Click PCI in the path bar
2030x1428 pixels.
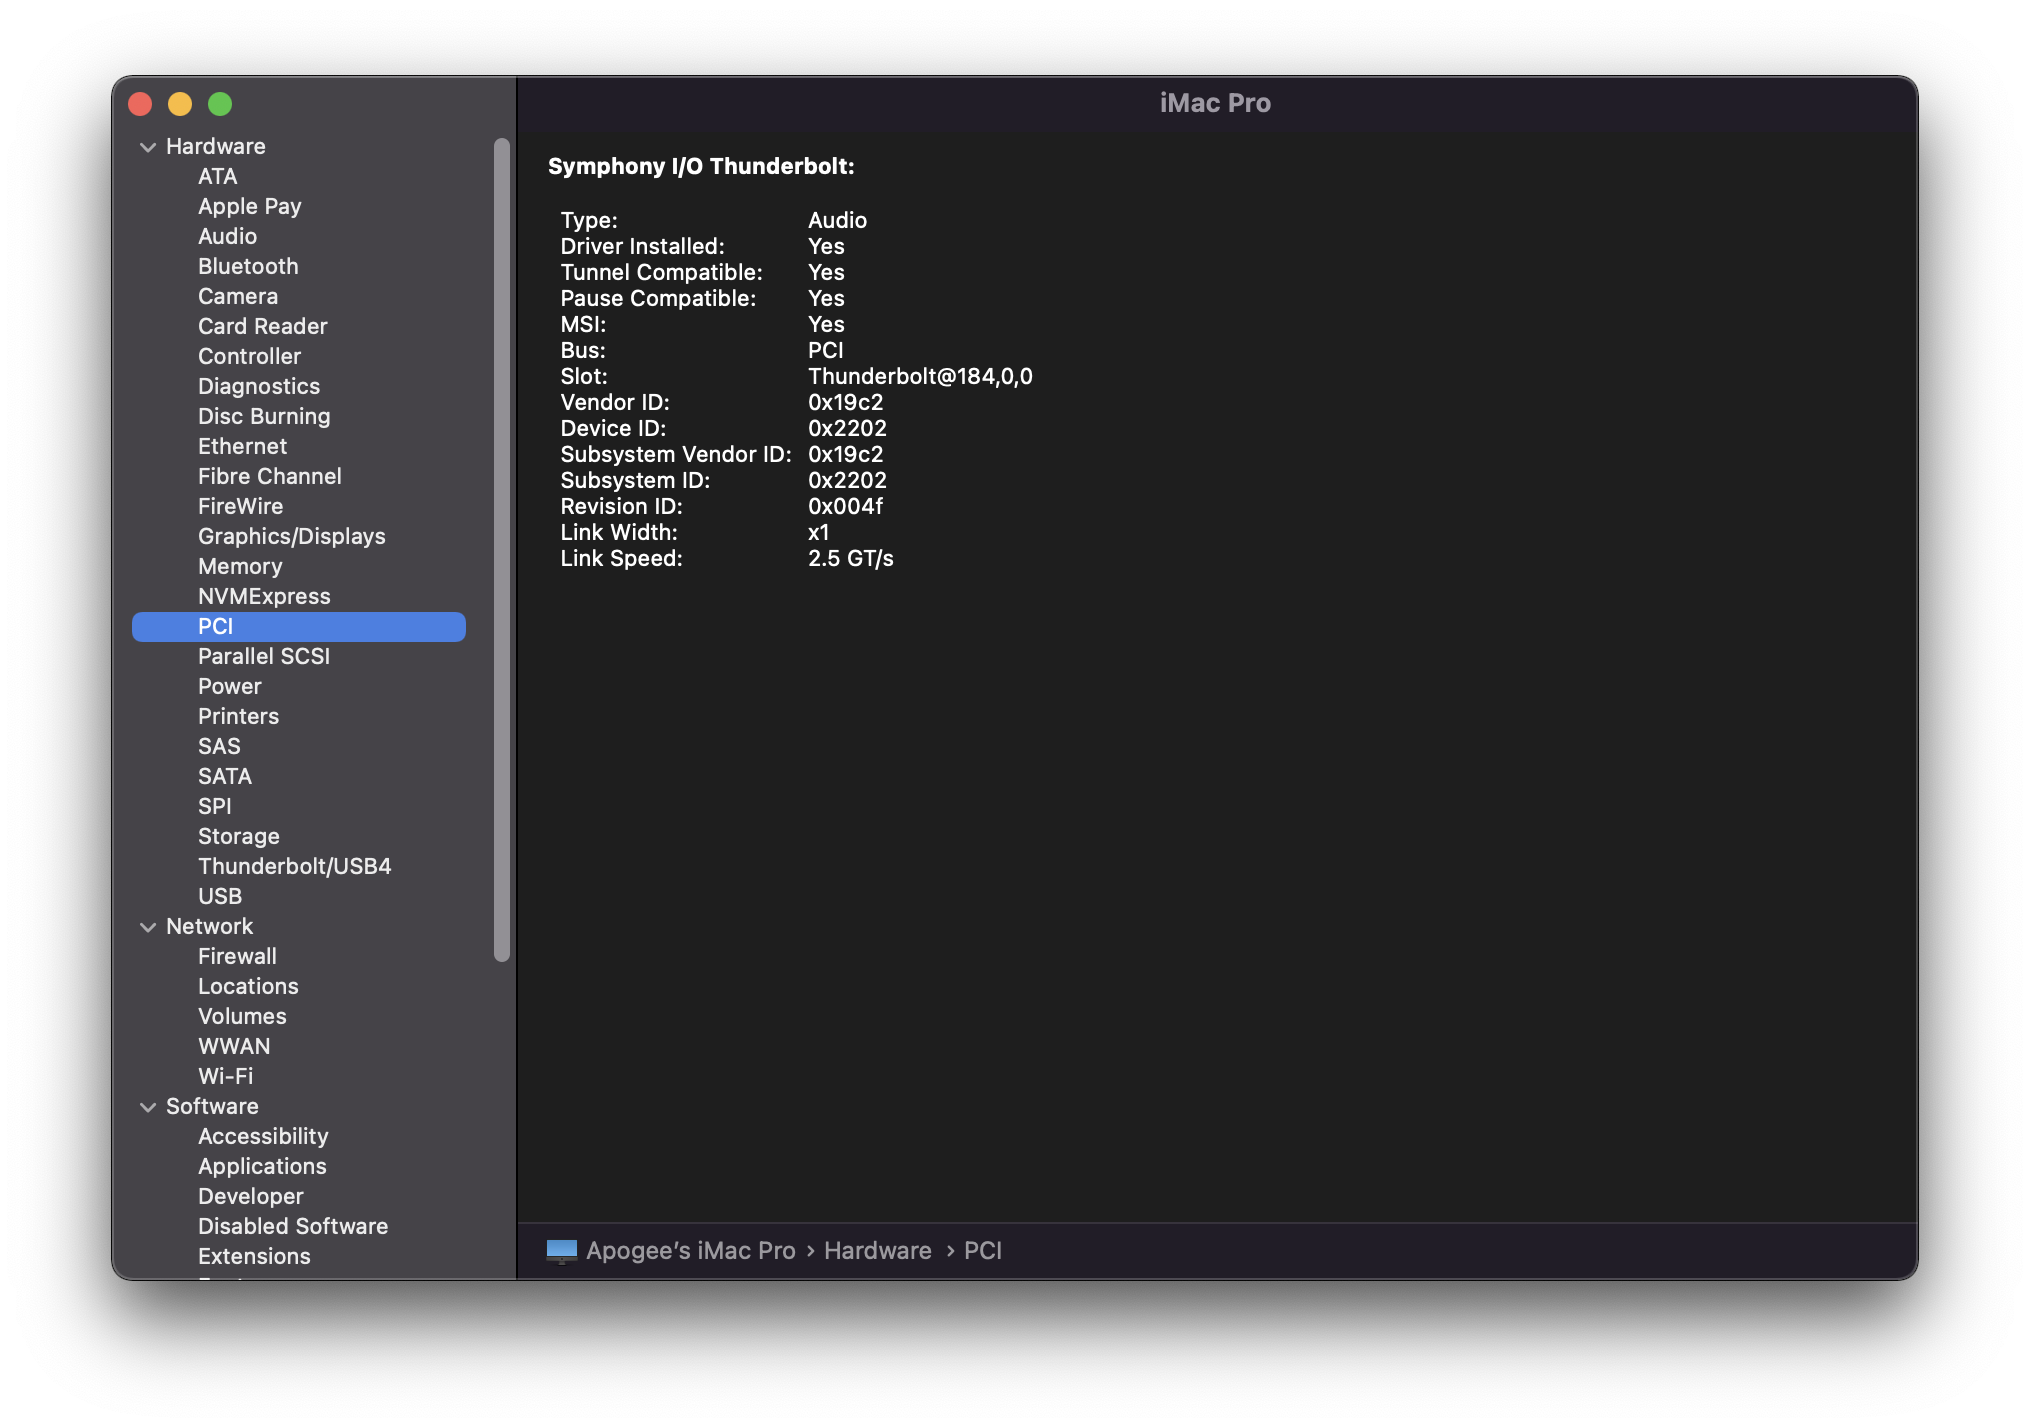982,1251
